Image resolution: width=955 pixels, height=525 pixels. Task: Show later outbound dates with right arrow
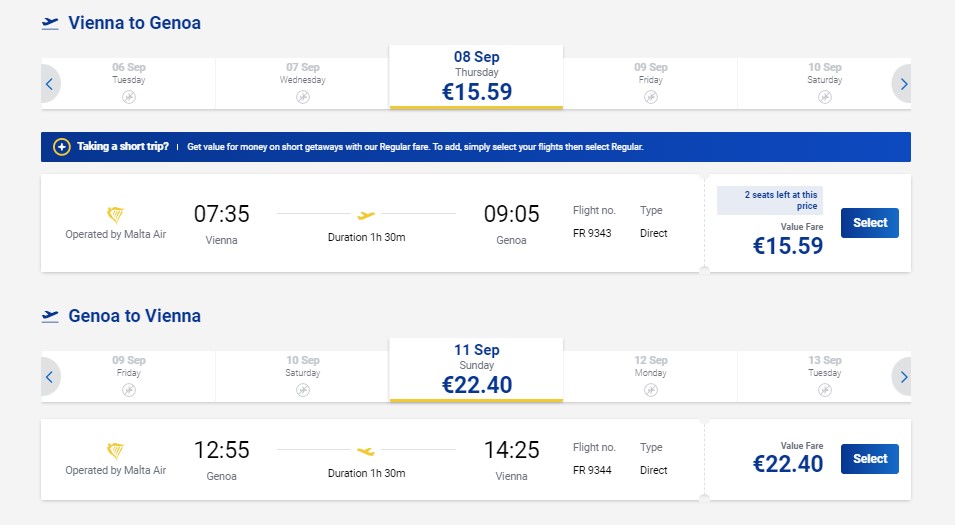(903, 84)
